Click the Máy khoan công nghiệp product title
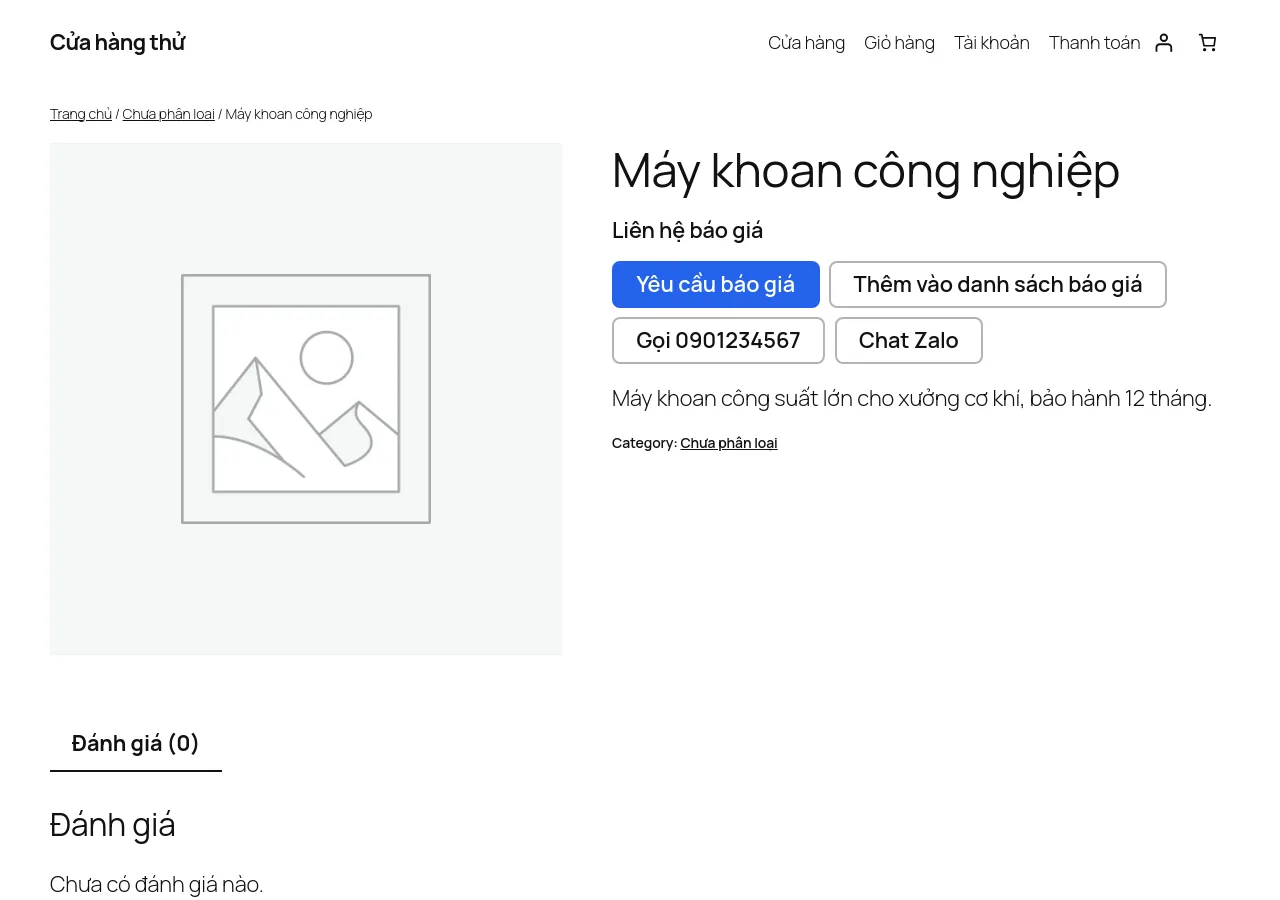This screenshot has height=900, width=1280. click(866, 170)
